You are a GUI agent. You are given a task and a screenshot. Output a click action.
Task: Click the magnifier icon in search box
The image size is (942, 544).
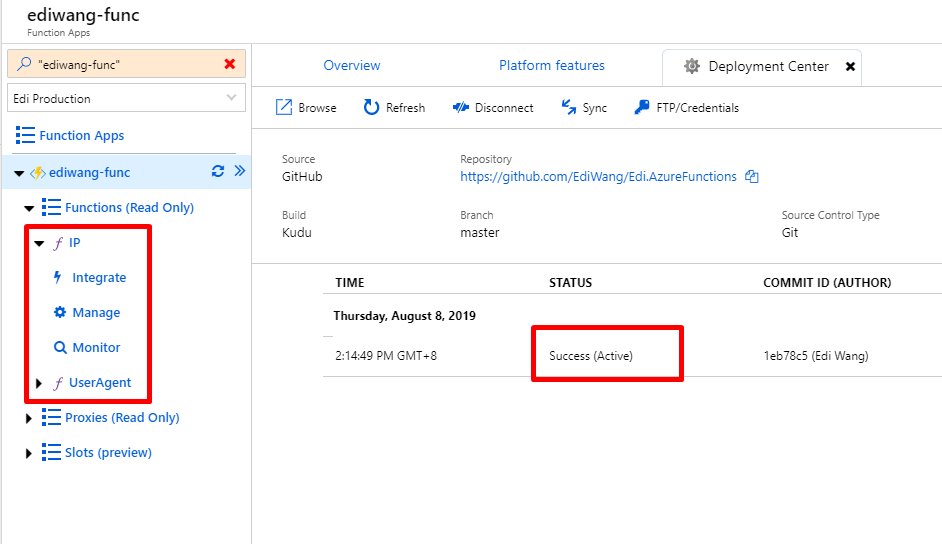click(23, 64)
